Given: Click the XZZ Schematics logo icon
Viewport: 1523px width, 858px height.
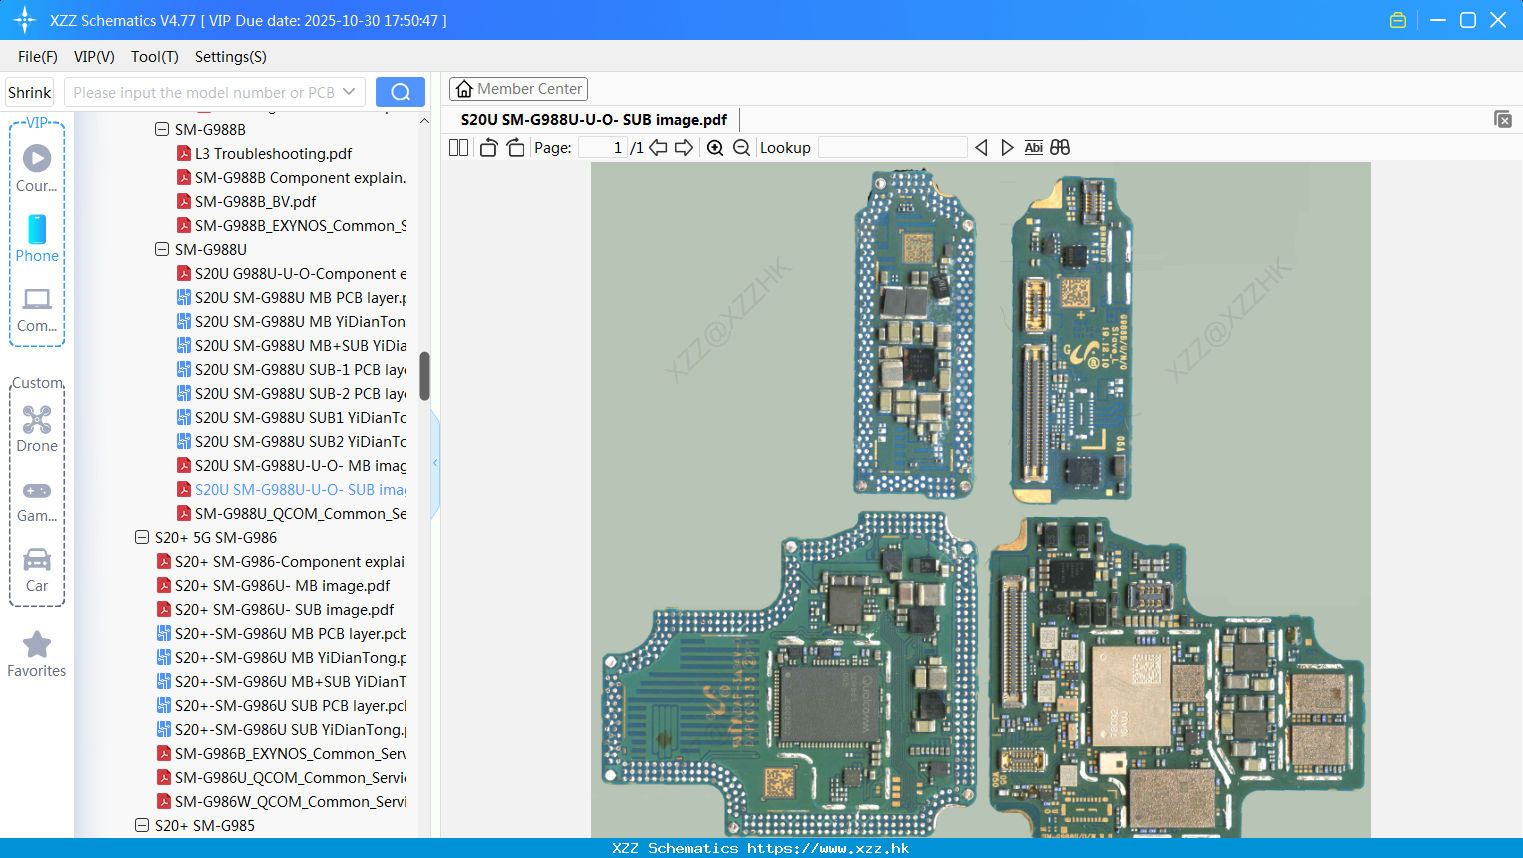Looking at the screenshot, I should tap(25, 20).
